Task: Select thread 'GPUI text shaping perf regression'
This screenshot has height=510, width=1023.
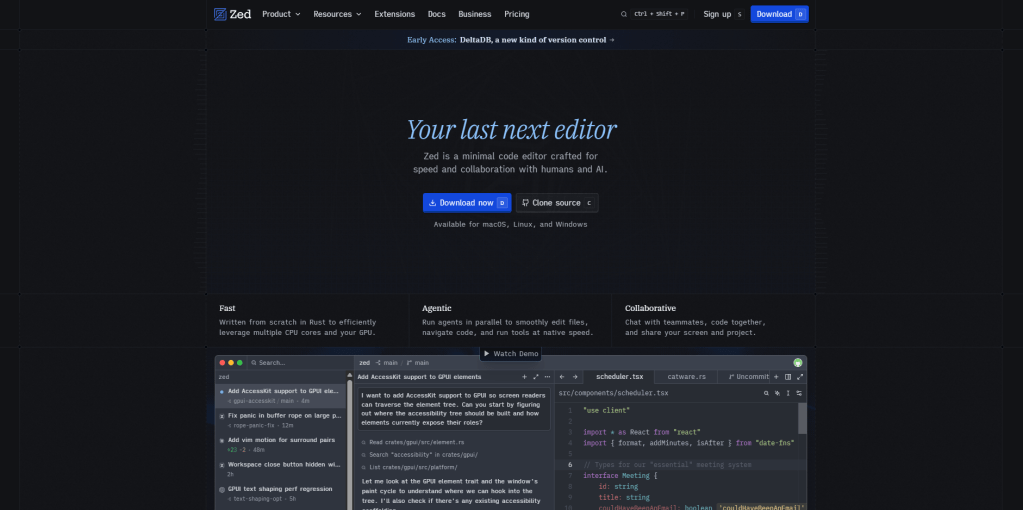Action: click(281, 494)
